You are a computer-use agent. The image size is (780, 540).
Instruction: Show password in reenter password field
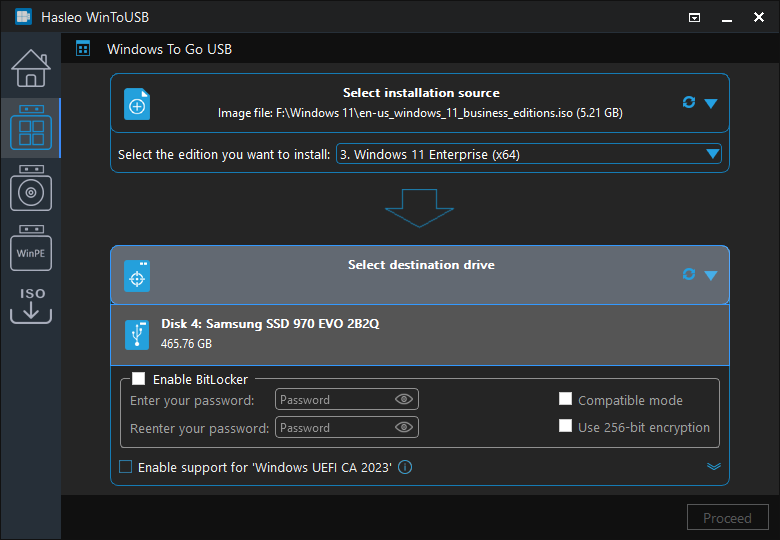click(x=403, y=427)
